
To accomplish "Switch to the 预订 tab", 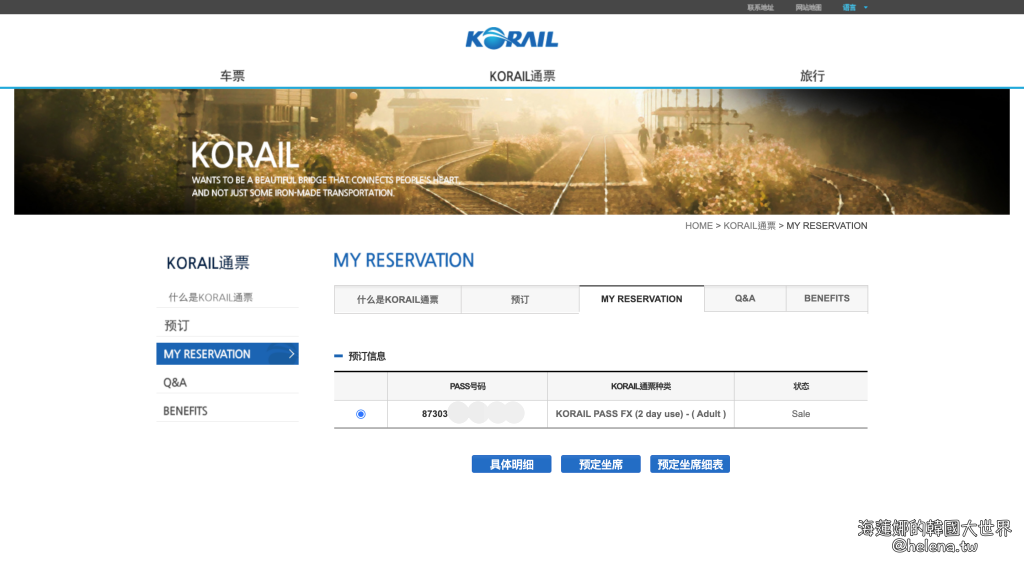I will point(520,299).
